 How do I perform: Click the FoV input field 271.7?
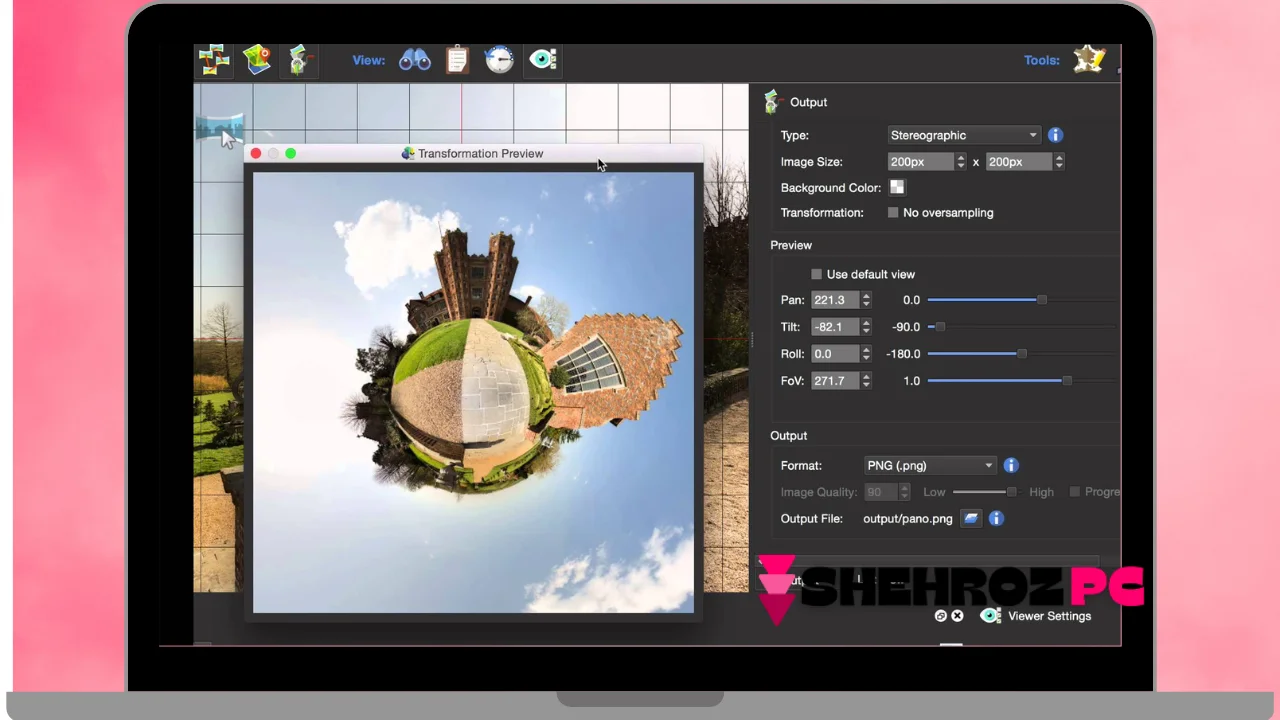835,381
